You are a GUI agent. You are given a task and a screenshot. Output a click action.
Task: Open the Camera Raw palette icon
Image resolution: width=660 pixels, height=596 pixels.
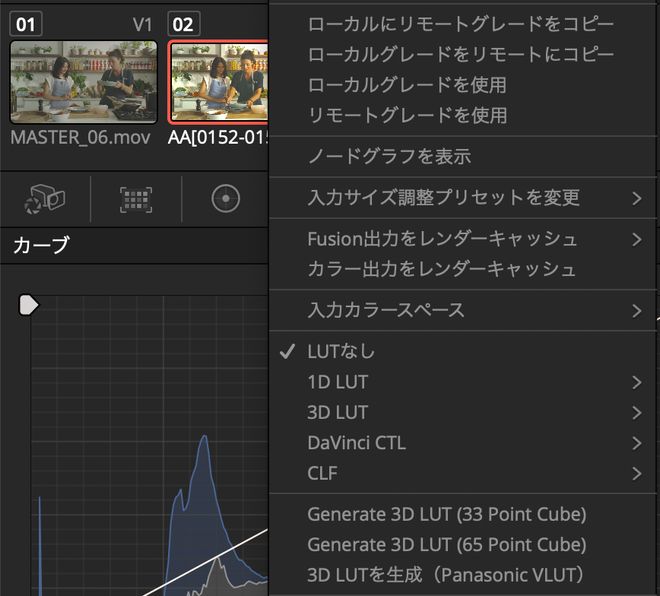pyautogui.click(x=45, y=199)
